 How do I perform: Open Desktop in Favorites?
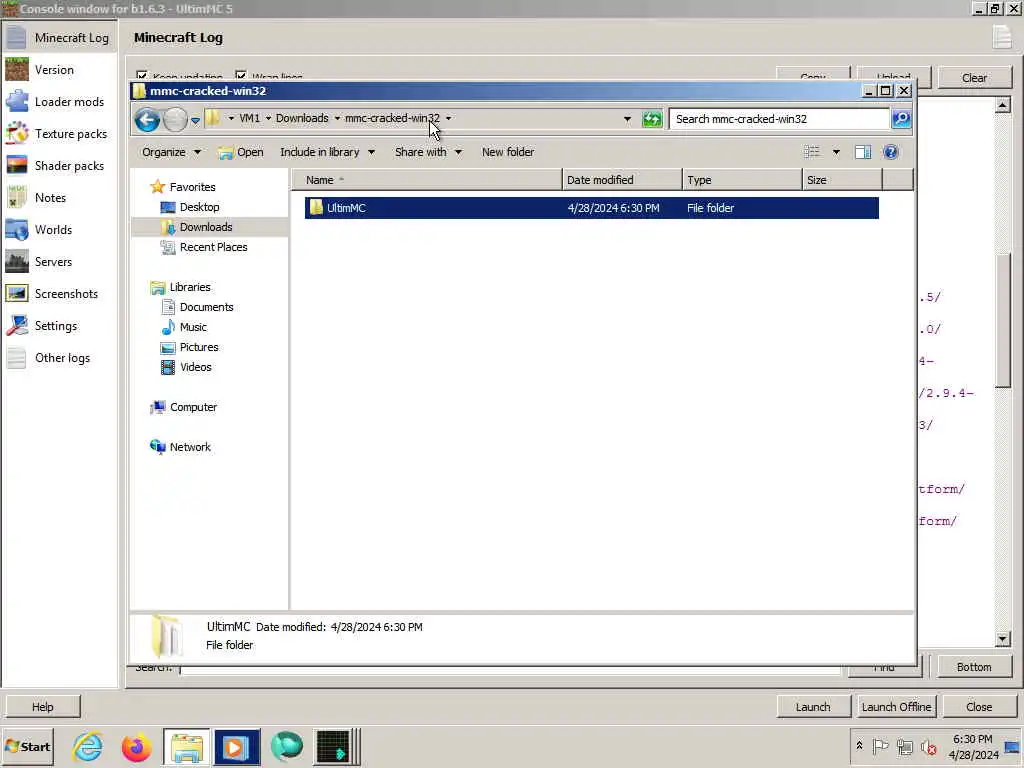(x=199, y=207)
